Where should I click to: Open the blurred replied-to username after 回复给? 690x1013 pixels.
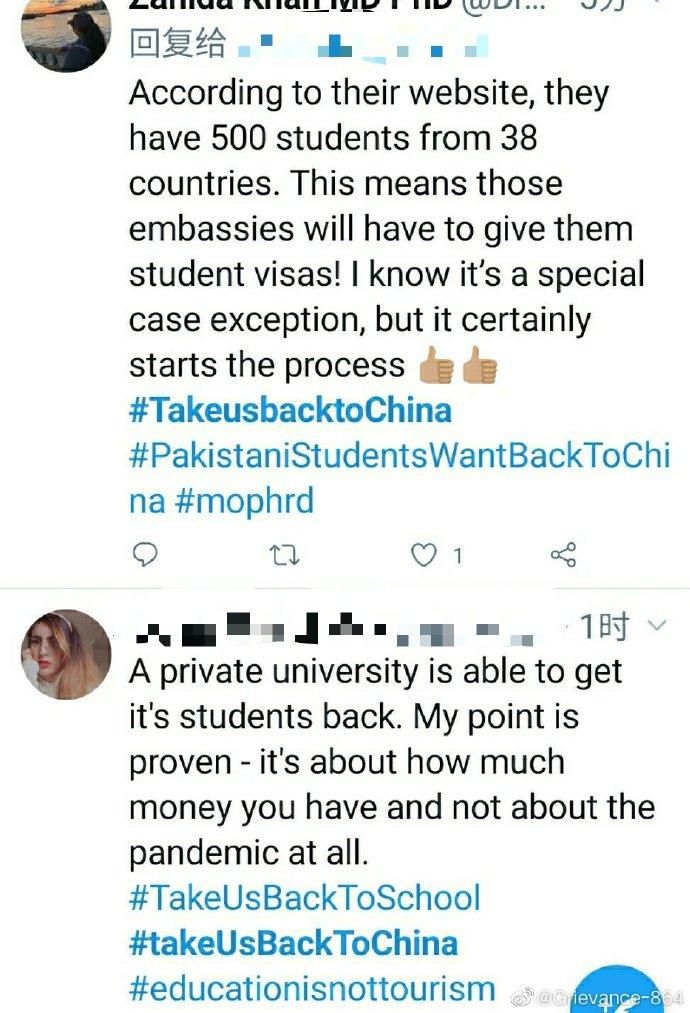362,47
